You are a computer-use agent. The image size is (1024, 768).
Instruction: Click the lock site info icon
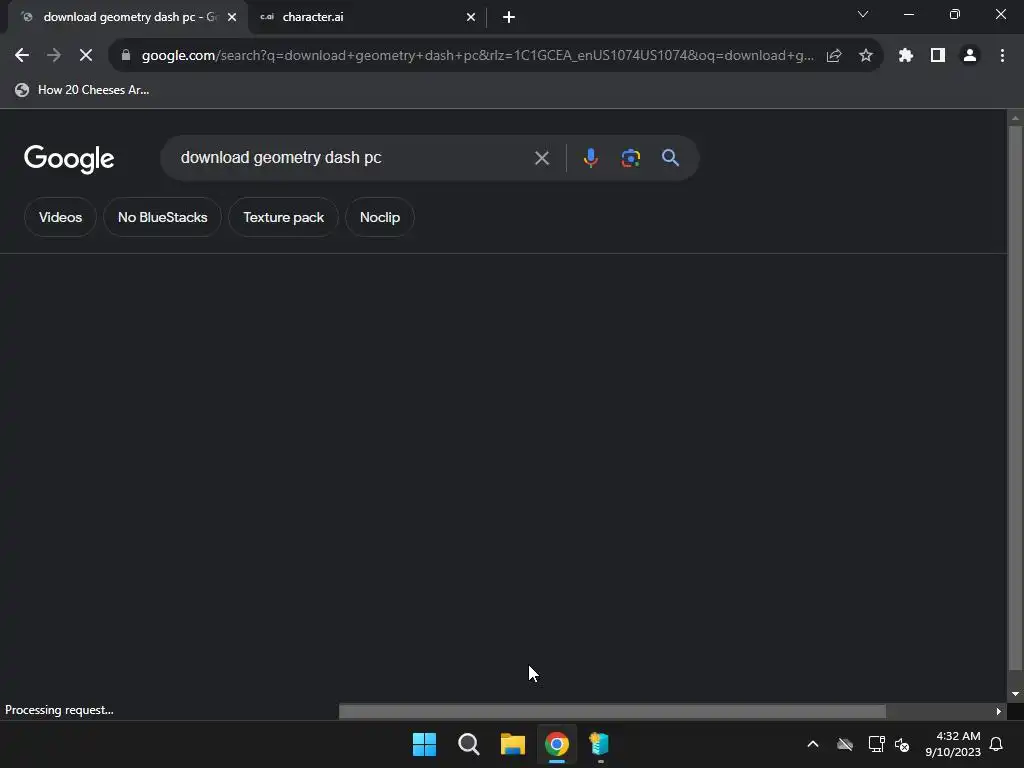tap(126, 56)
